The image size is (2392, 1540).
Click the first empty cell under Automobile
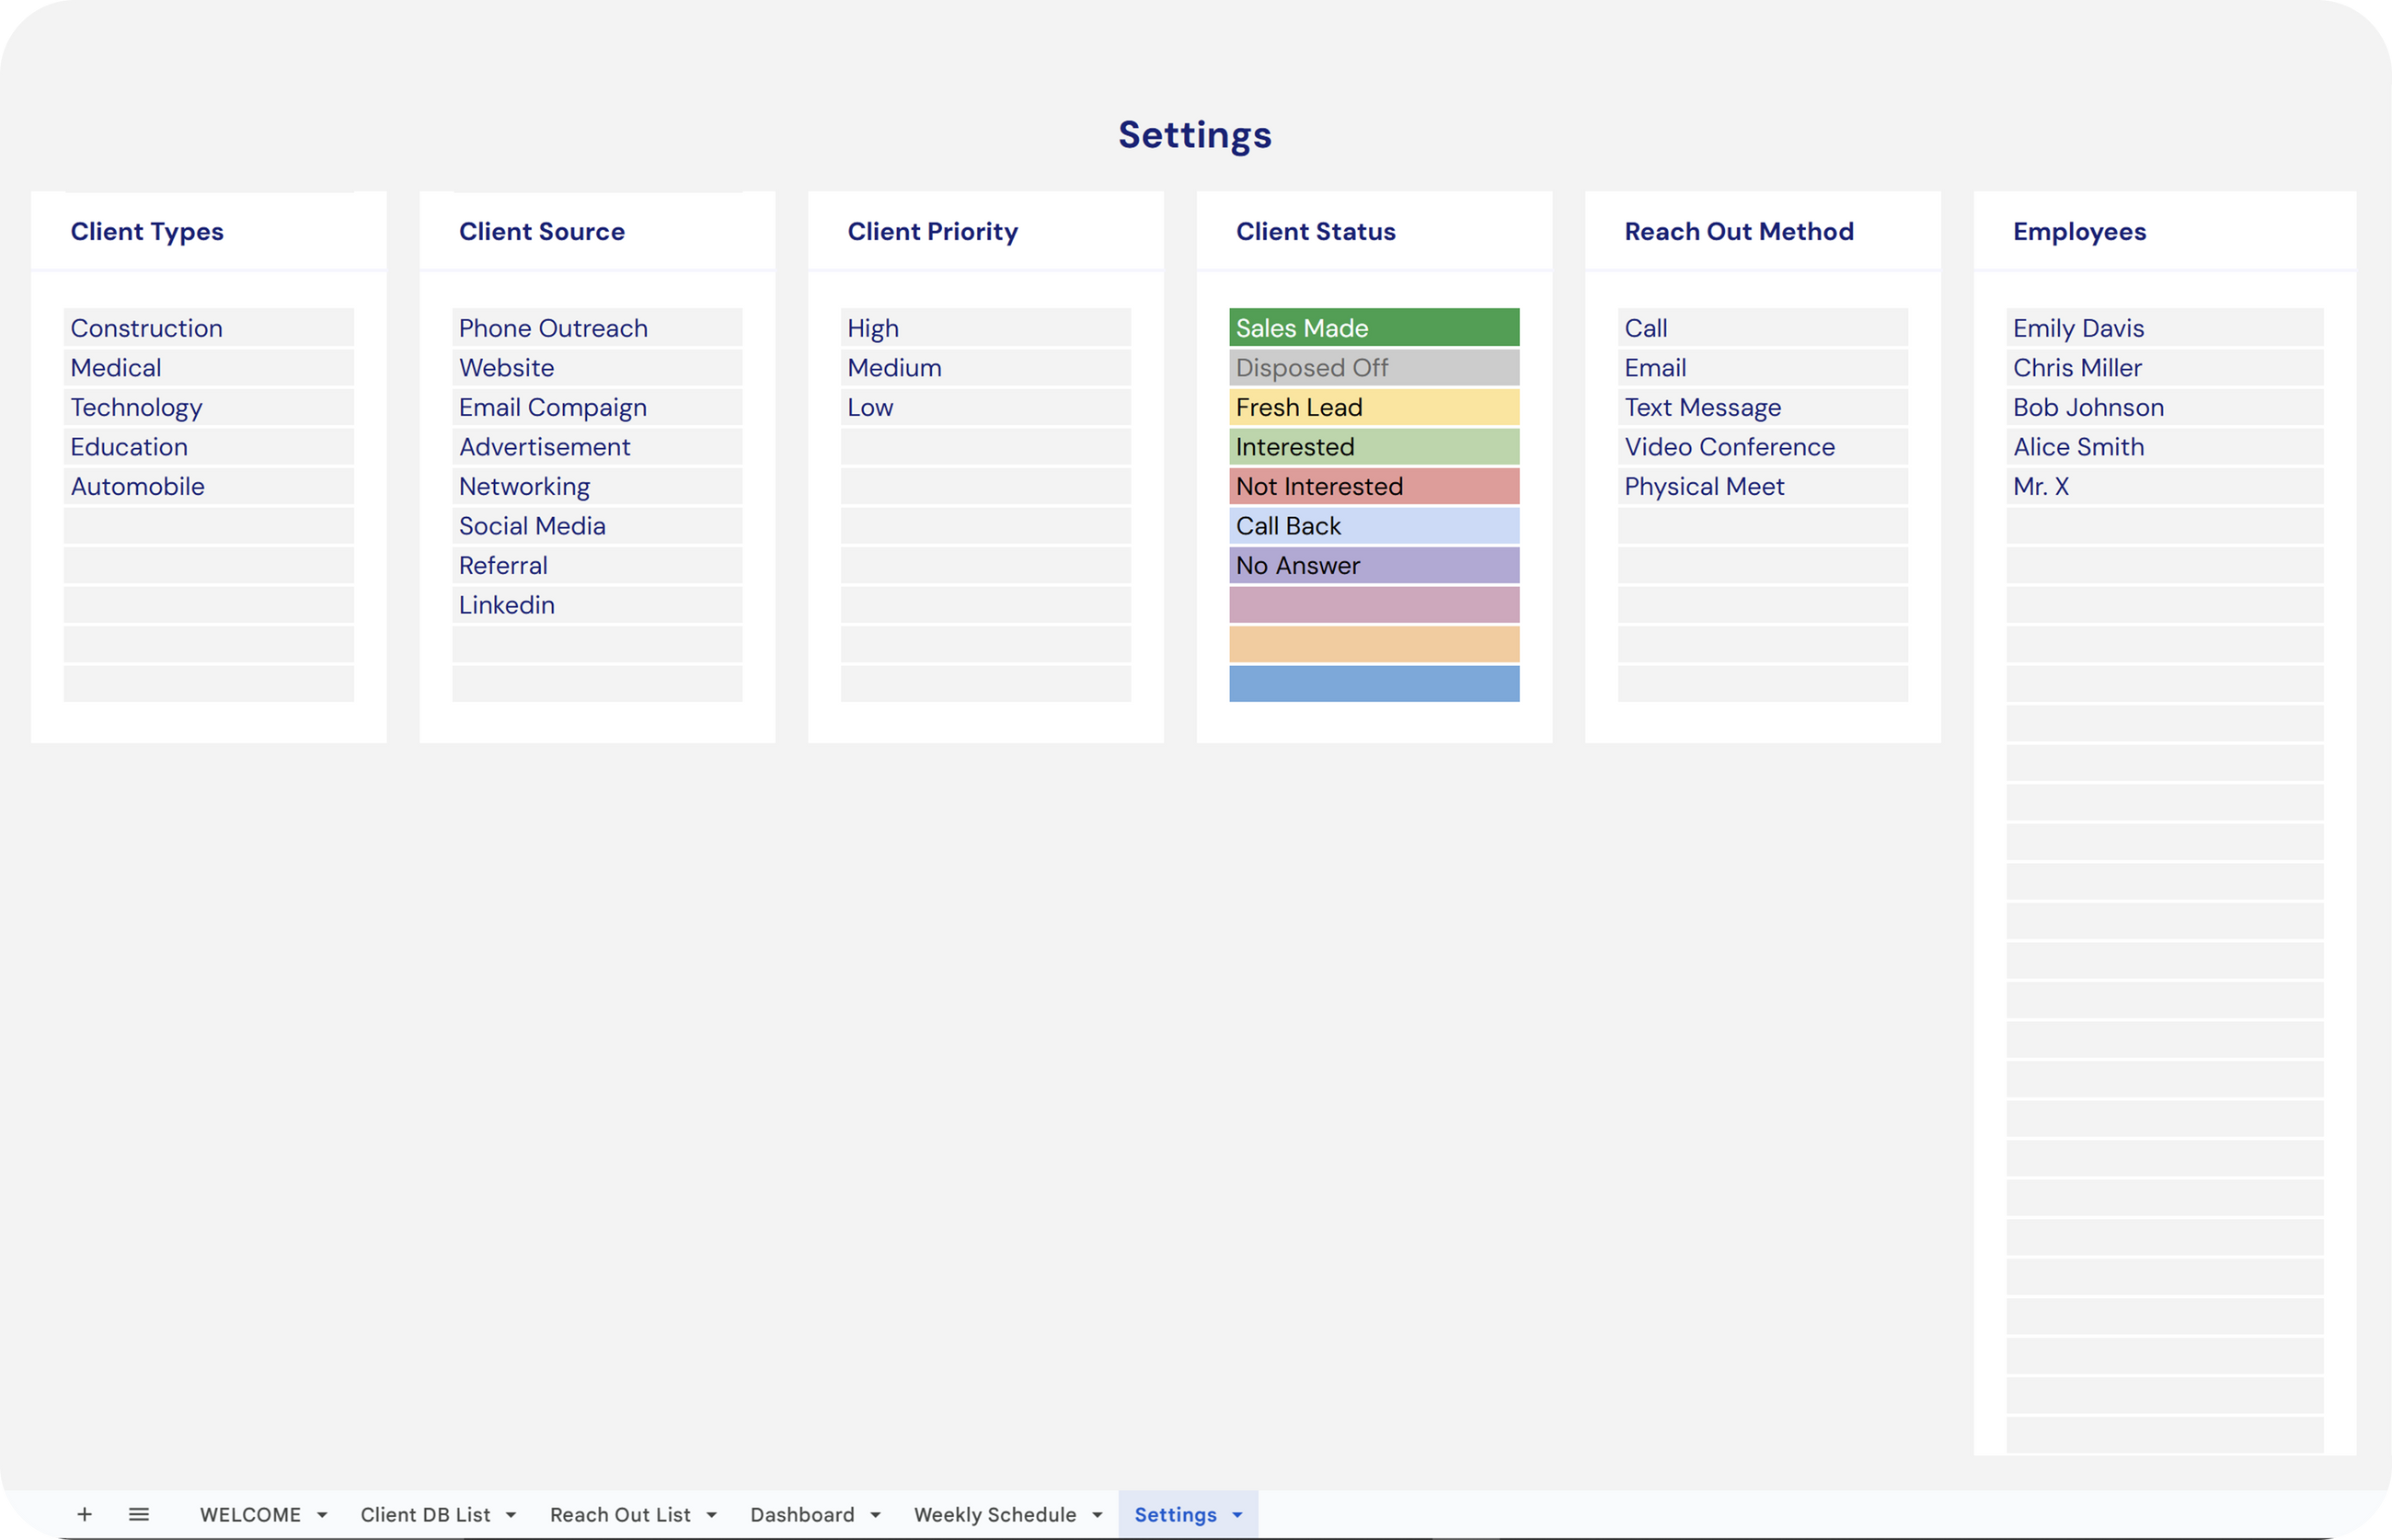coord(208,526)
